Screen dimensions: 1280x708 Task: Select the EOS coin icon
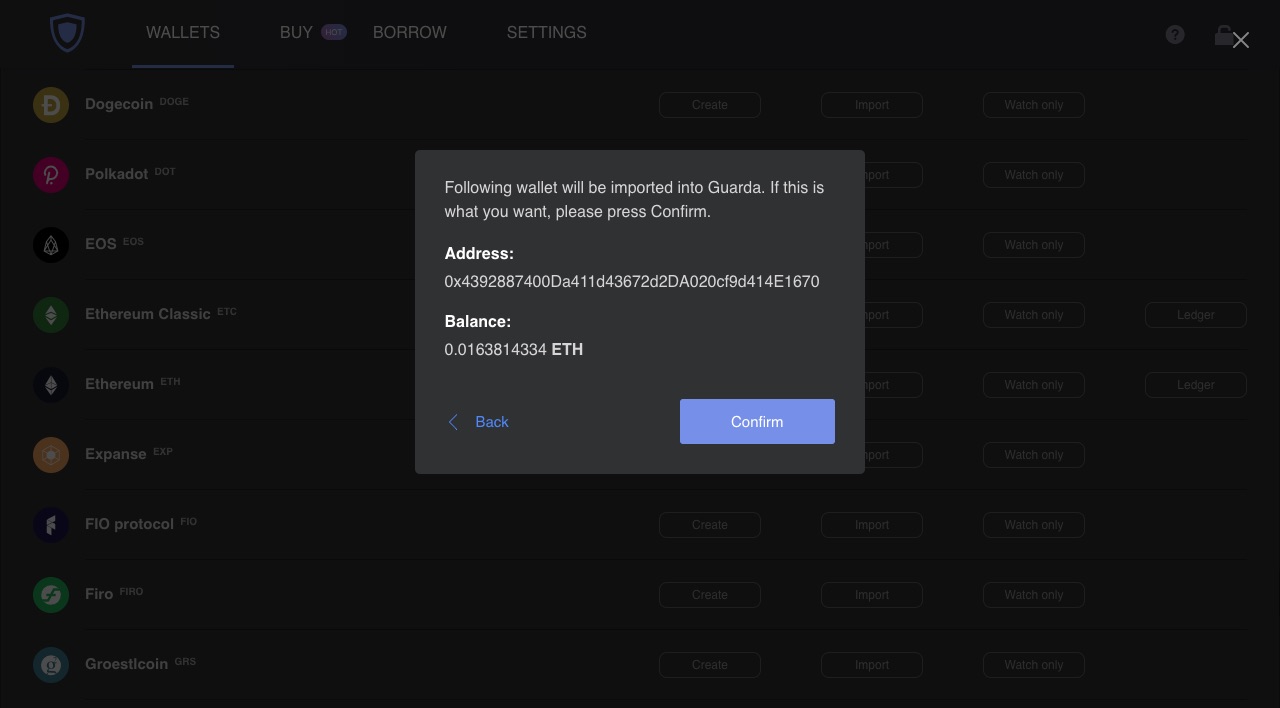51,244
